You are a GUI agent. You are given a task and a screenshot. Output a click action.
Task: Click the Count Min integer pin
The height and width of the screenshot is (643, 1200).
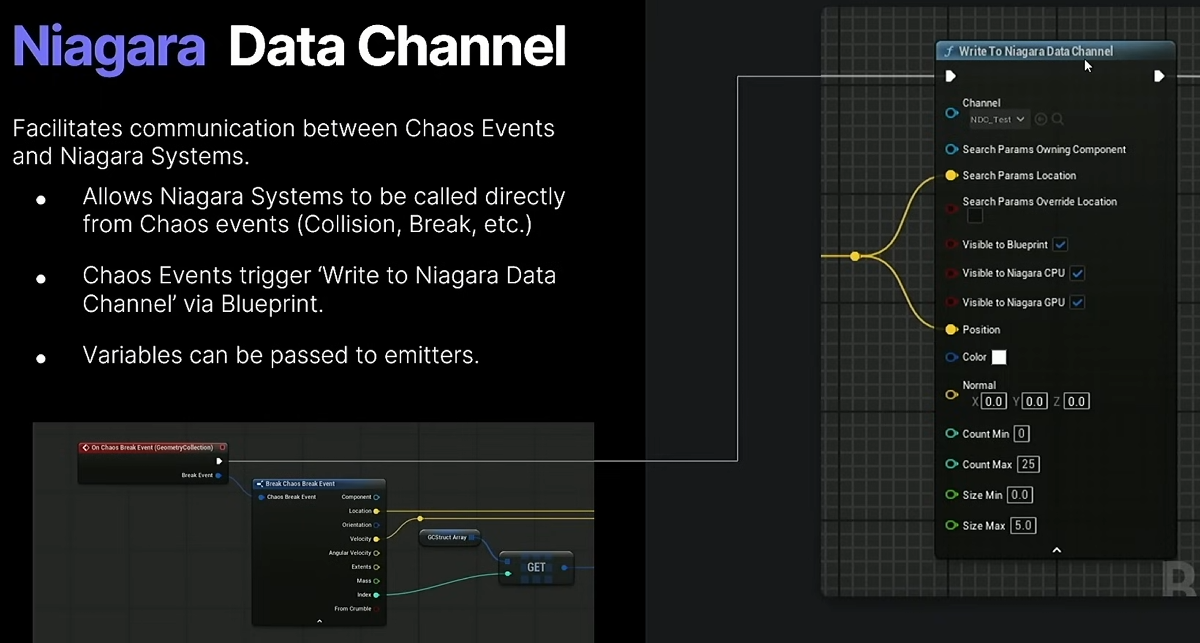951,434
